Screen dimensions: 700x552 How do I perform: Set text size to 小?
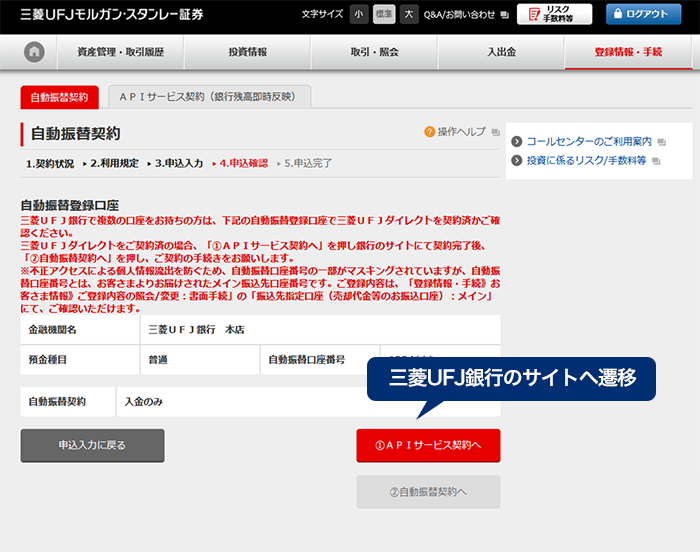(359, 14)
